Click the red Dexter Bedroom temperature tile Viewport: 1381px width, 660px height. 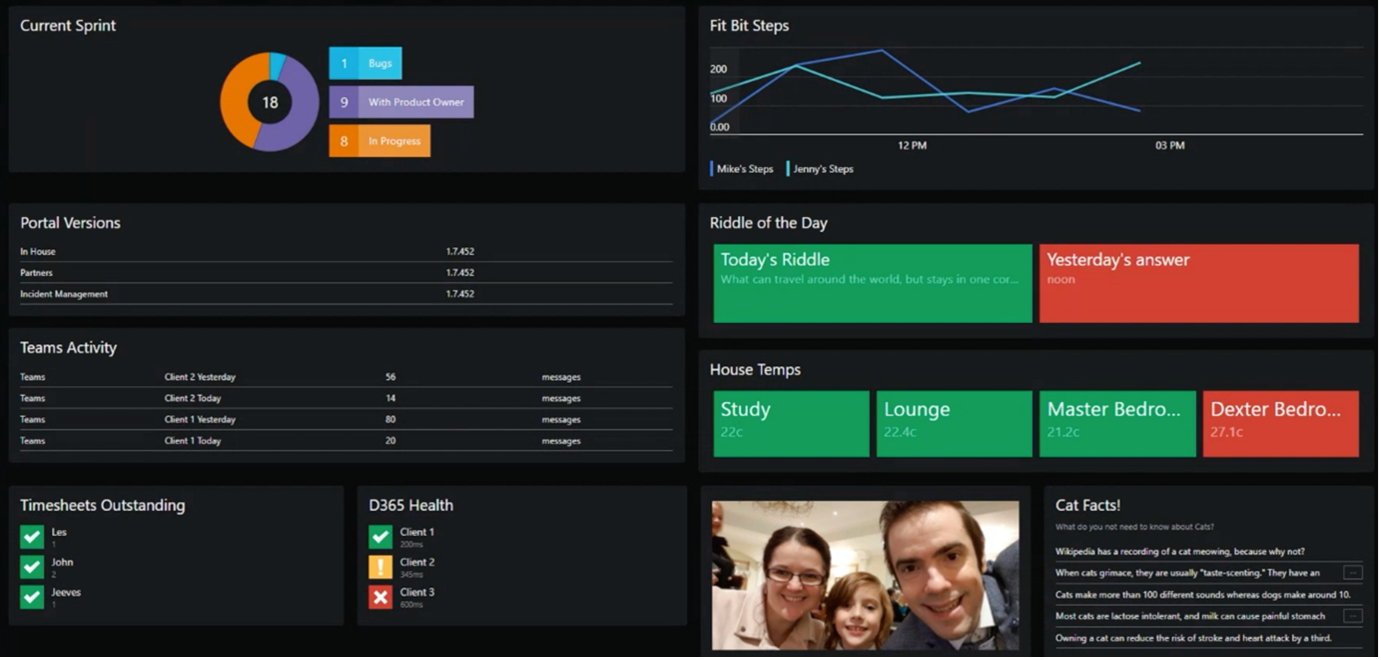[1281, 423]
